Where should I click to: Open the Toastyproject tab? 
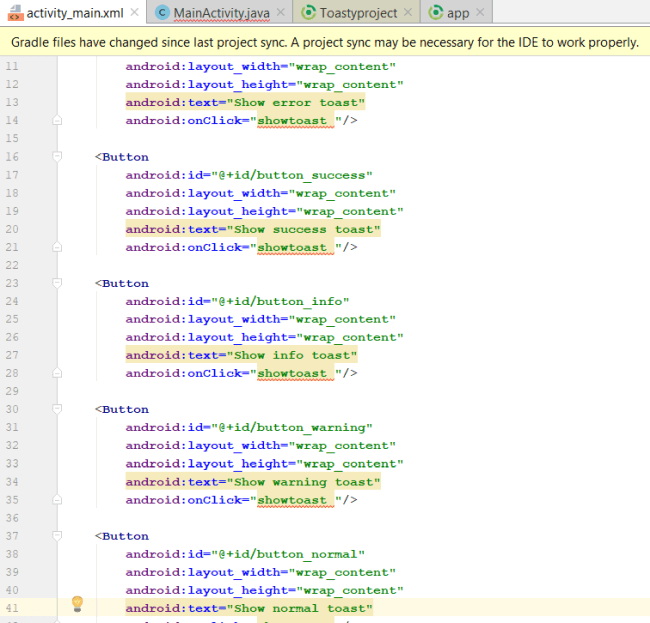tap(358, 13)
